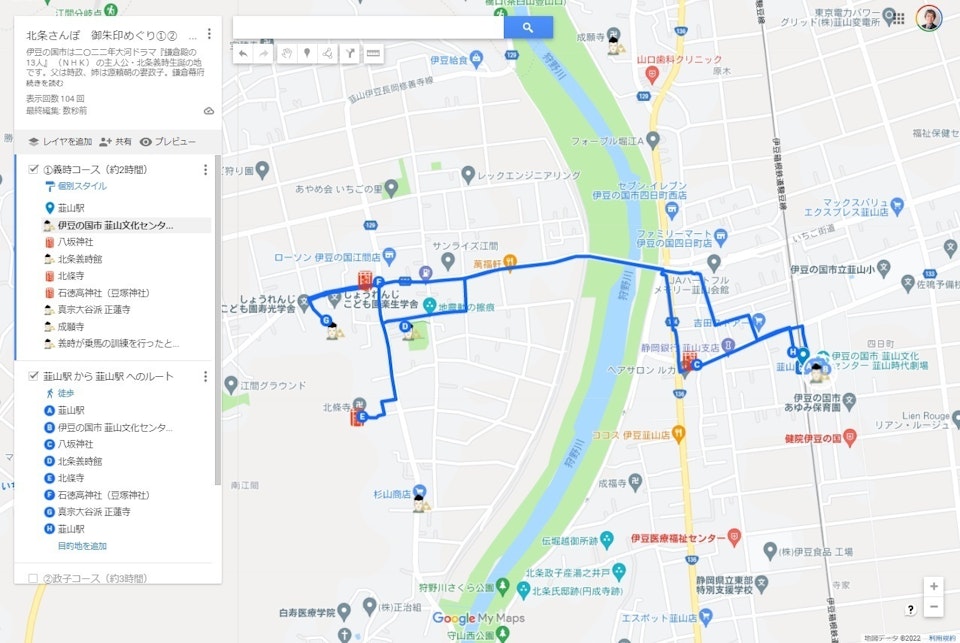Enable the ②政子コース layer checkbox
960x643 pixels.
click(x=33, y=577)
